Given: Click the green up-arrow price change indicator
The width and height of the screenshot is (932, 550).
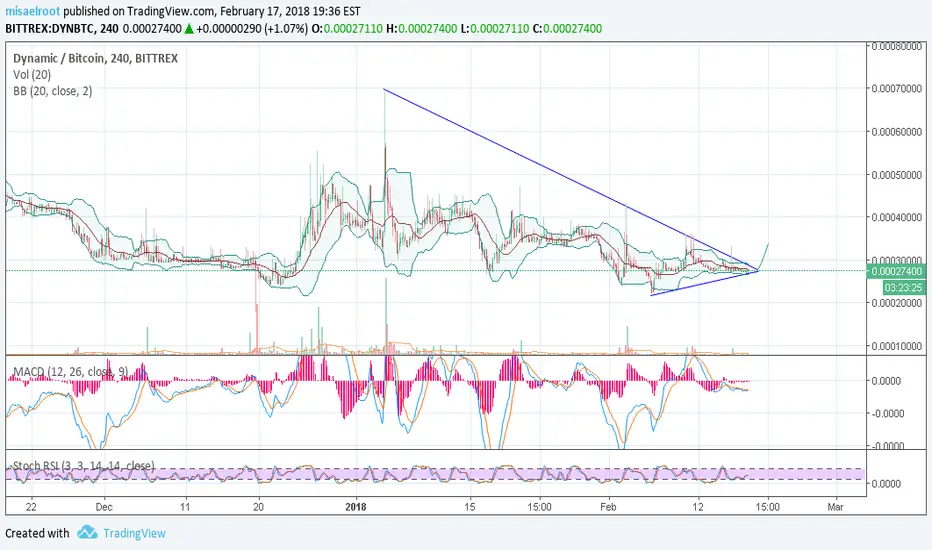Looking at the screenshot, I should pos(188,29).
